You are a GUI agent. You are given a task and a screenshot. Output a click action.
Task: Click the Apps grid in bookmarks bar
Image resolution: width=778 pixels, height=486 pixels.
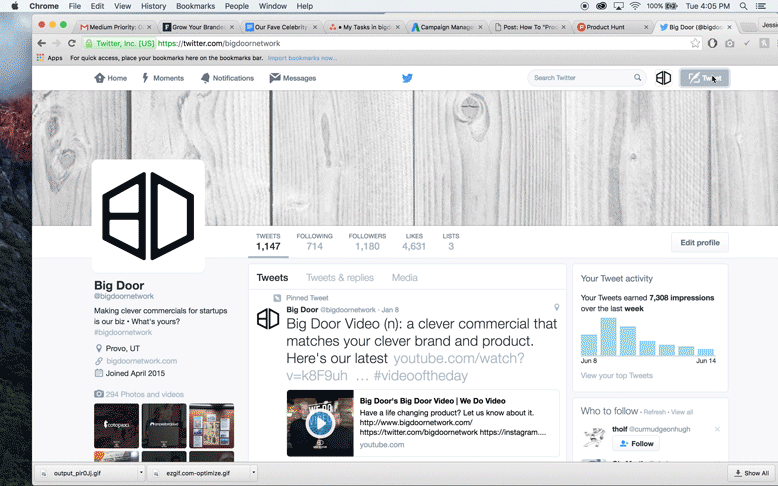(41, 58)
